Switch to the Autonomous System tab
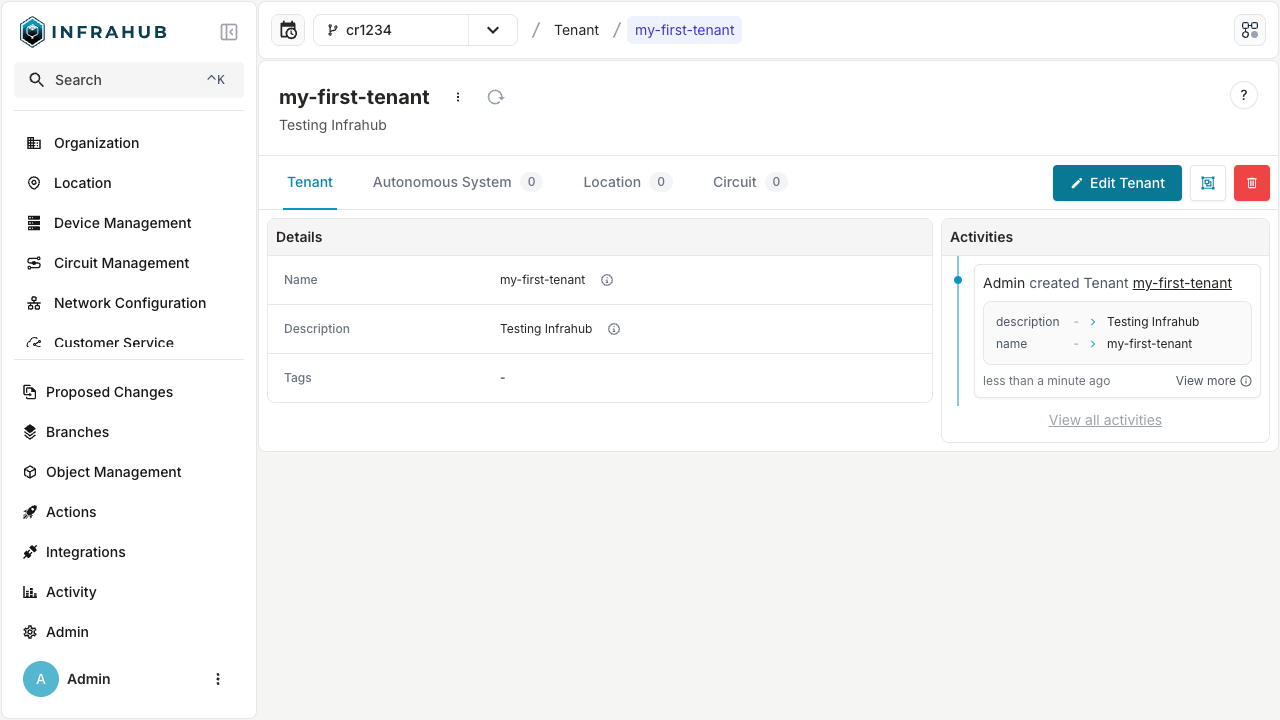1280x720 pixels. click(x=442, y=182)
